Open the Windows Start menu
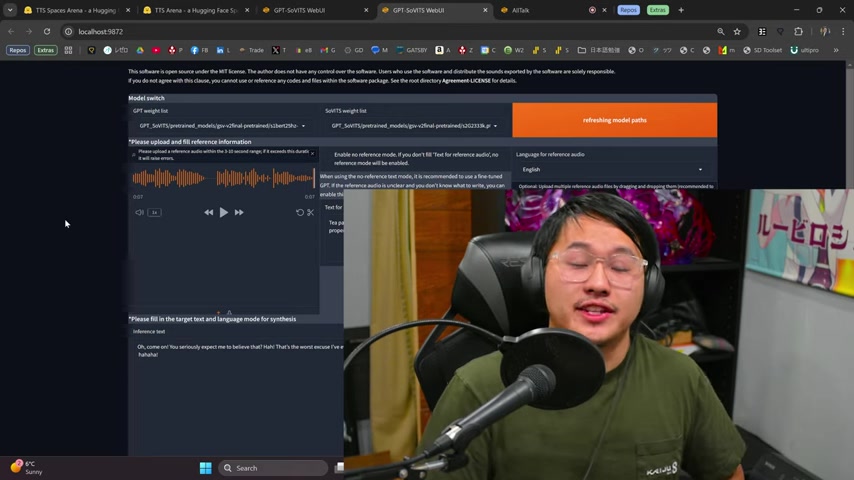Viewport: 854px width, 480px height. pos(205,468)
